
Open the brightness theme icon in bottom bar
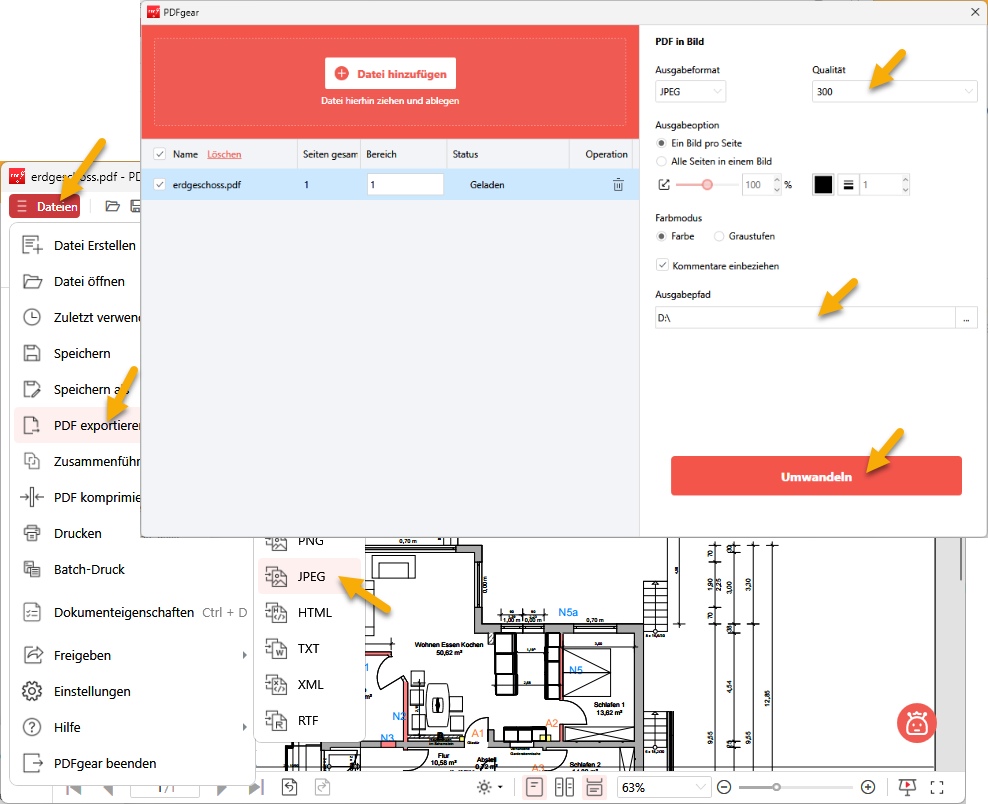(485, 787)
